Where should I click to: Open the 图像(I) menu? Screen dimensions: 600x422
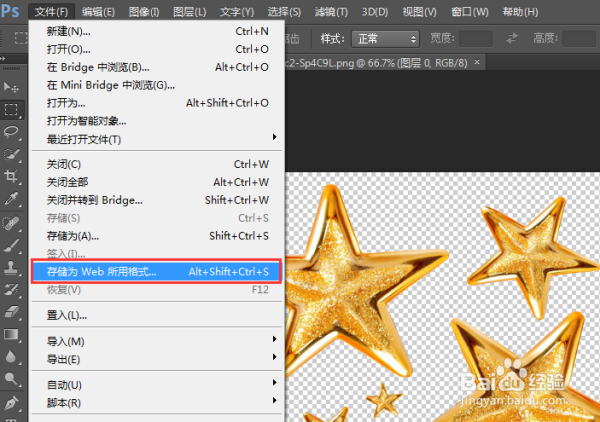click(x=144, y=12)
